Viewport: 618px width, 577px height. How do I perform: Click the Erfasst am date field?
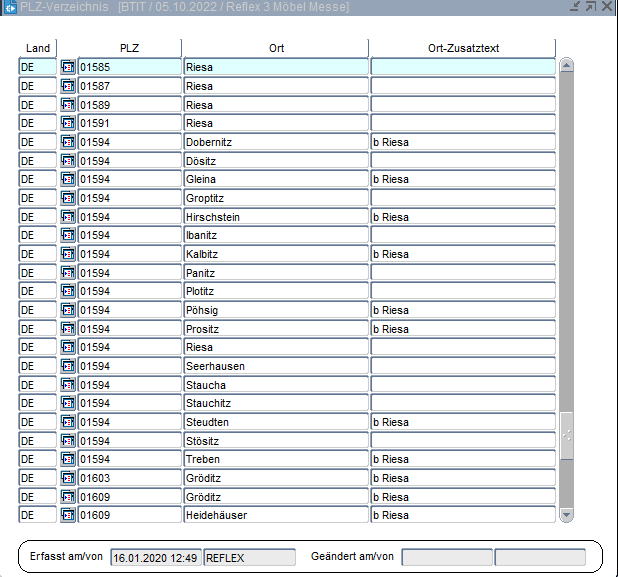click(155, 557)
